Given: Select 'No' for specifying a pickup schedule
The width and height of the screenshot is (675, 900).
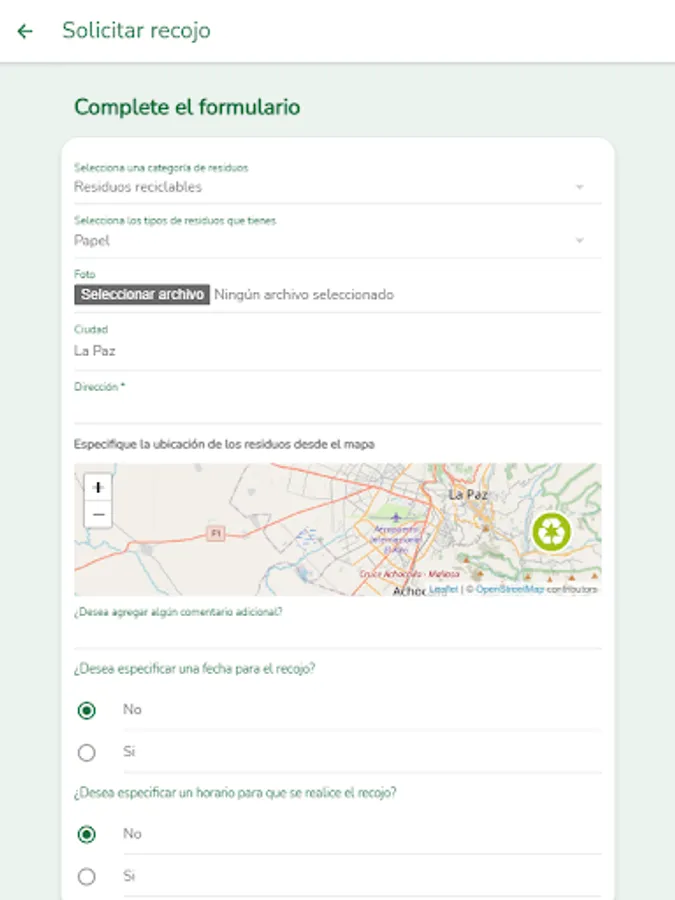Looking at the screenshot, I should click(87, 834).
